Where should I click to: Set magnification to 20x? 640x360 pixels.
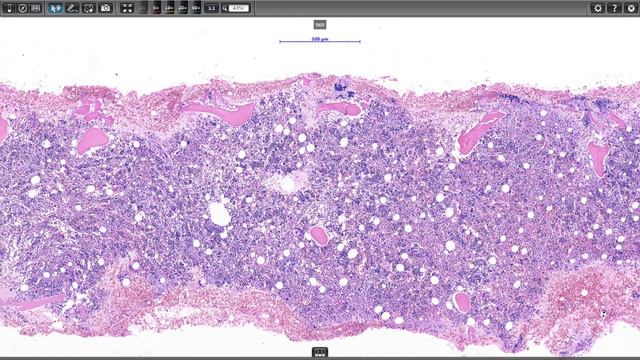183,8
